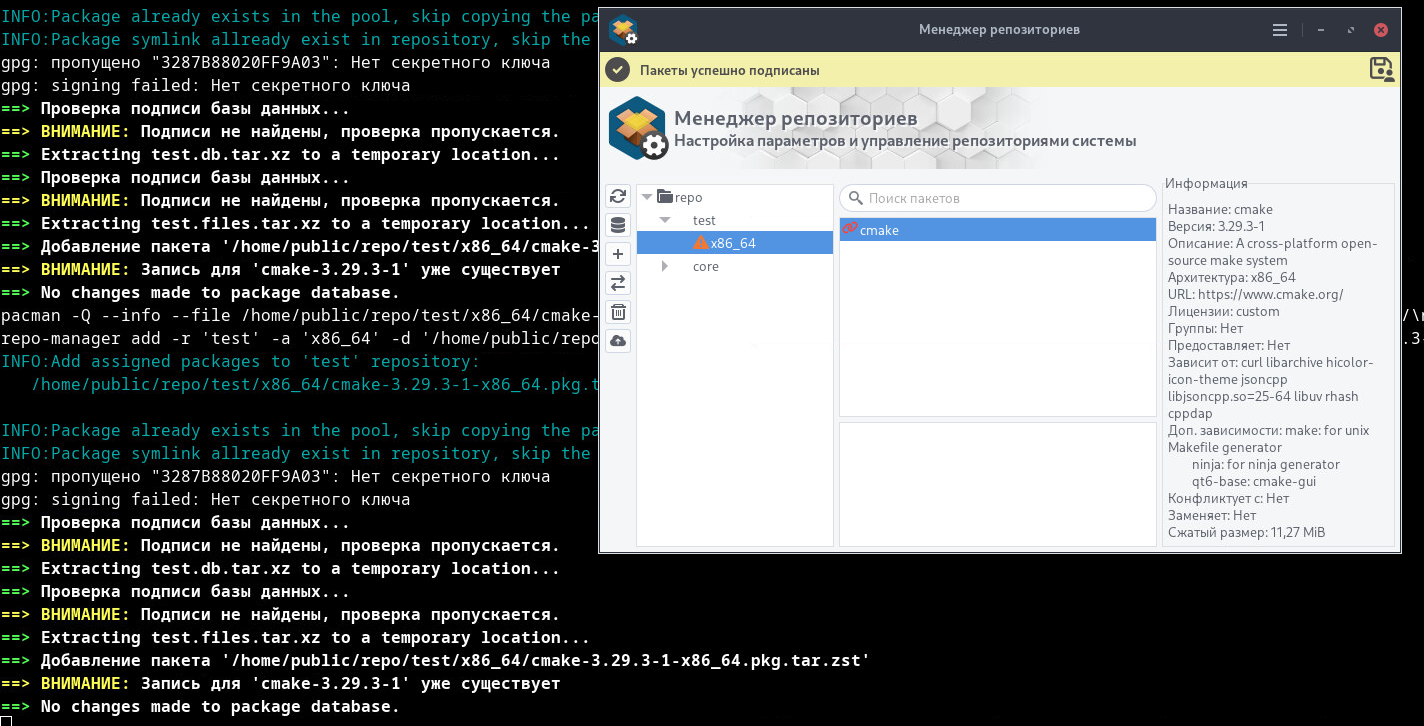Click the 'Название: cmake' info line

click(1220, 209)
